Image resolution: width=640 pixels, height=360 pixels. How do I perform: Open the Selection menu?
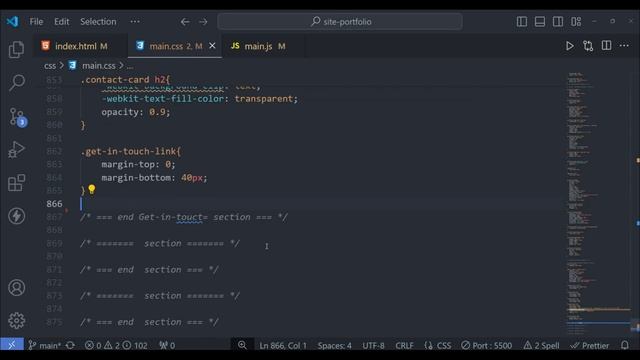(x=98, y=22)
